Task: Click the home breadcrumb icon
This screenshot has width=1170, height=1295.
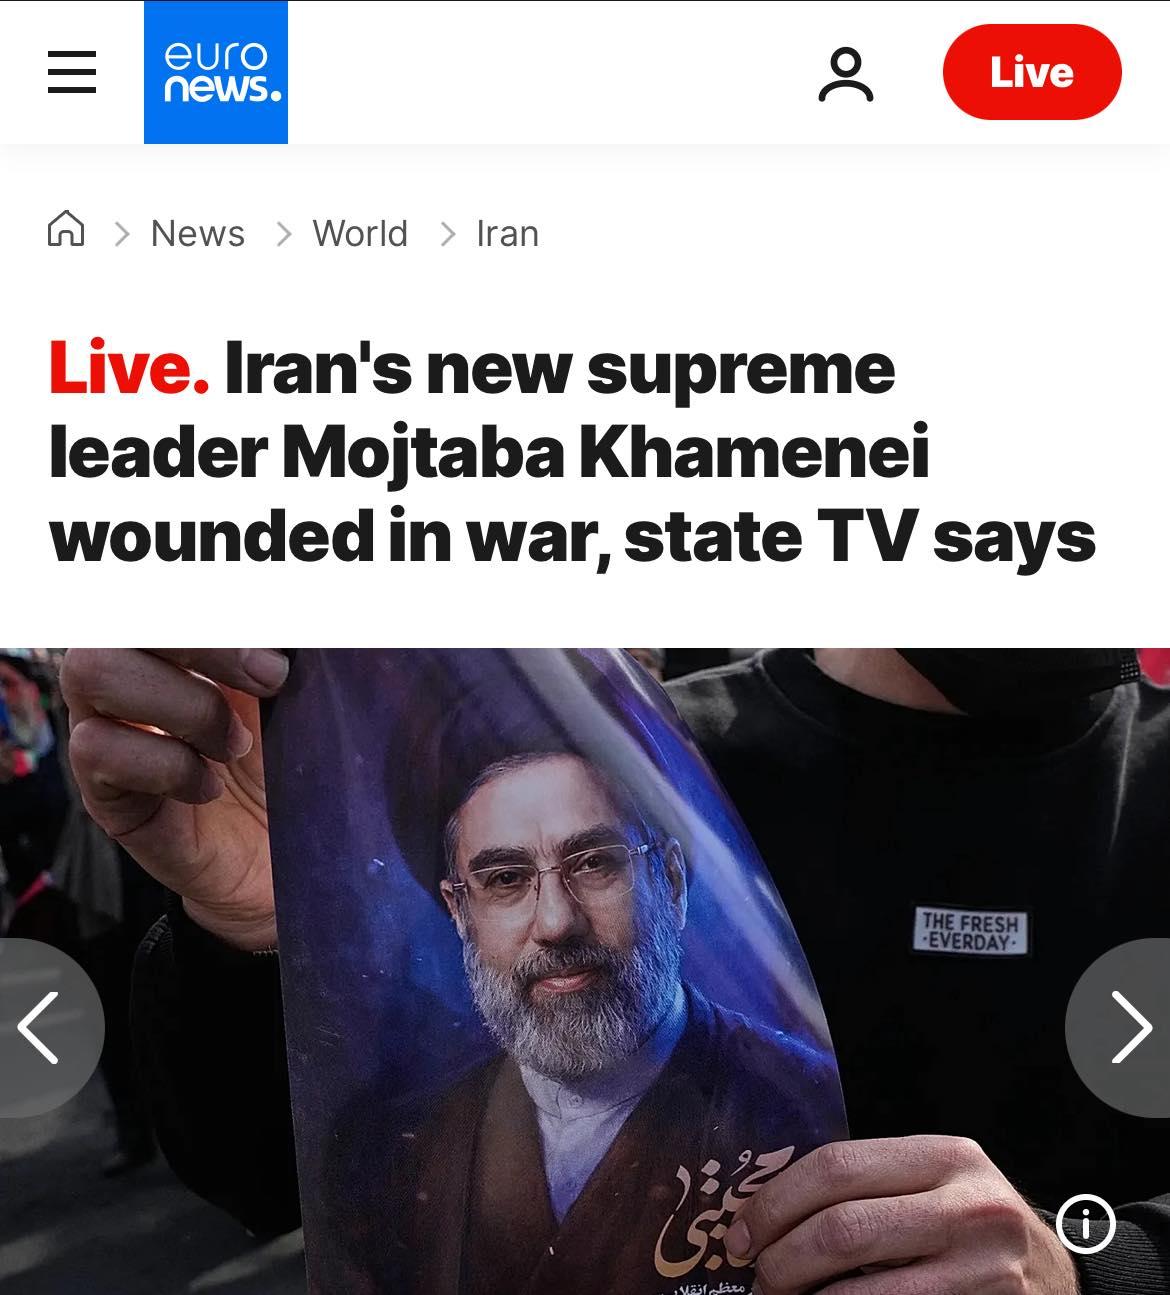Action: click(66, 229)
